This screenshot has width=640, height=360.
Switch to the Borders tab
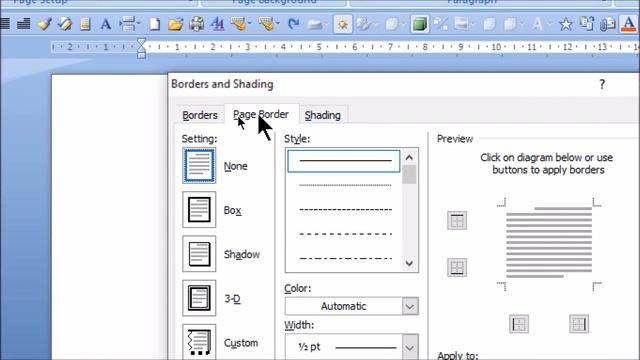coord(200,116)
